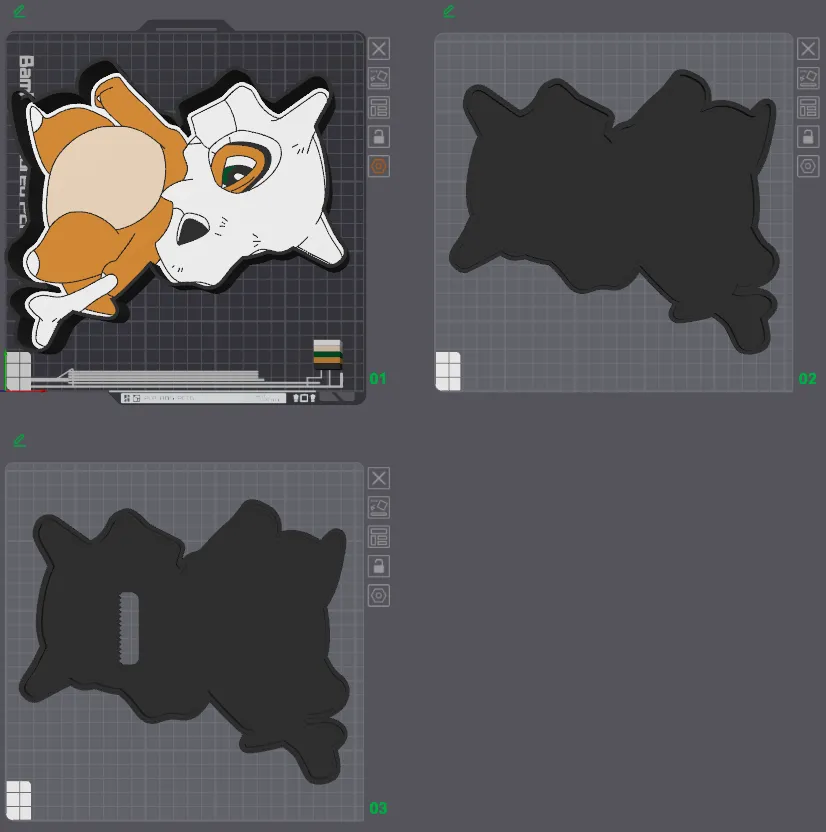Open the orange plate 01 settings icon

tap(379, 166)
